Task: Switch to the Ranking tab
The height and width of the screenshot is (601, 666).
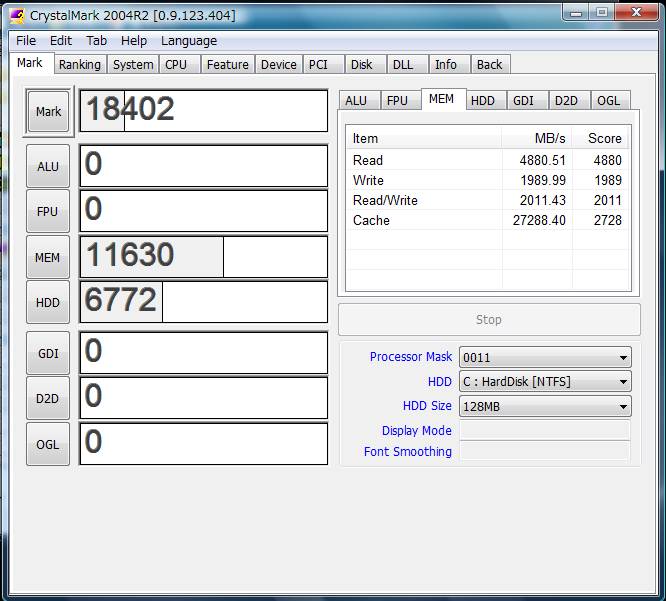Action: (79, 65)
